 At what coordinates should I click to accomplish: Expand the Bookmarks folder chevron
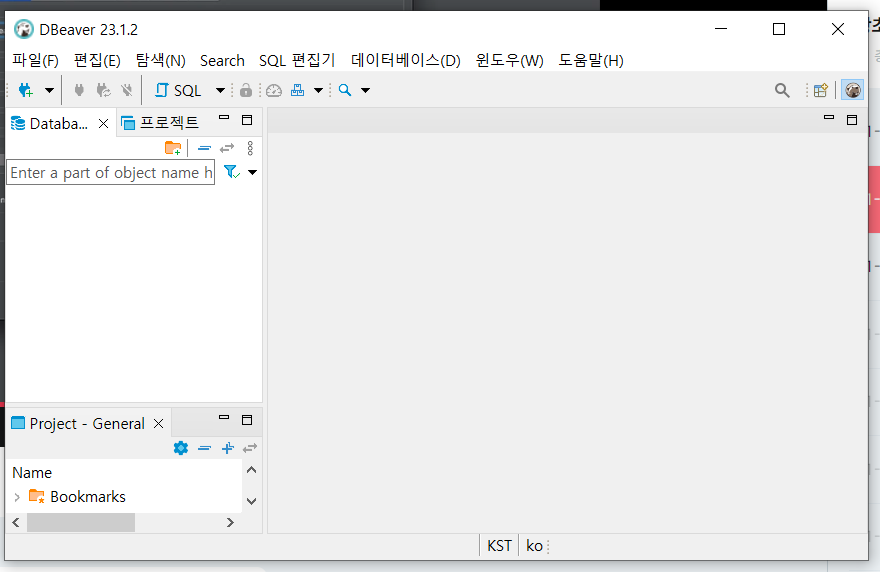[x=17, y=497]
